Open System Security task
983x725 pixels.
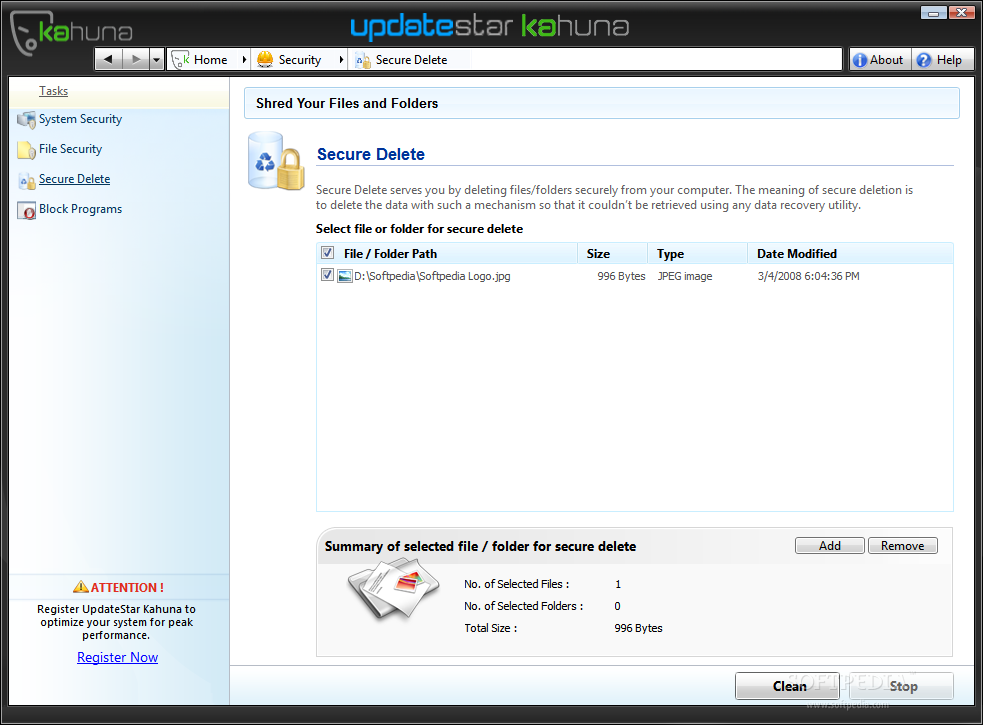coord(80,119)
